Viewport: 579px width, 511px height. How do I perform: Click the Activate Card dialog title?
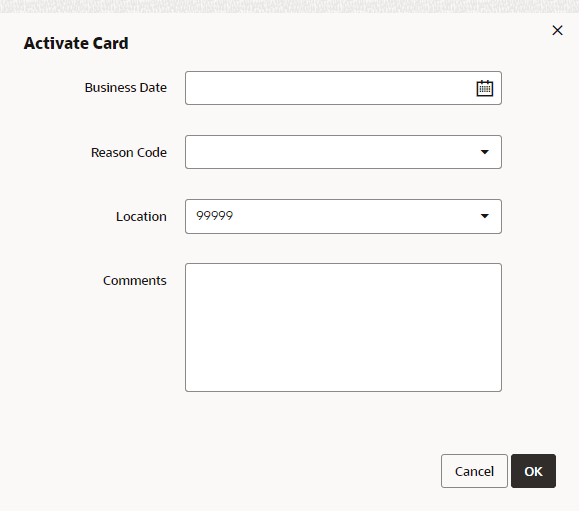(76, 43)
